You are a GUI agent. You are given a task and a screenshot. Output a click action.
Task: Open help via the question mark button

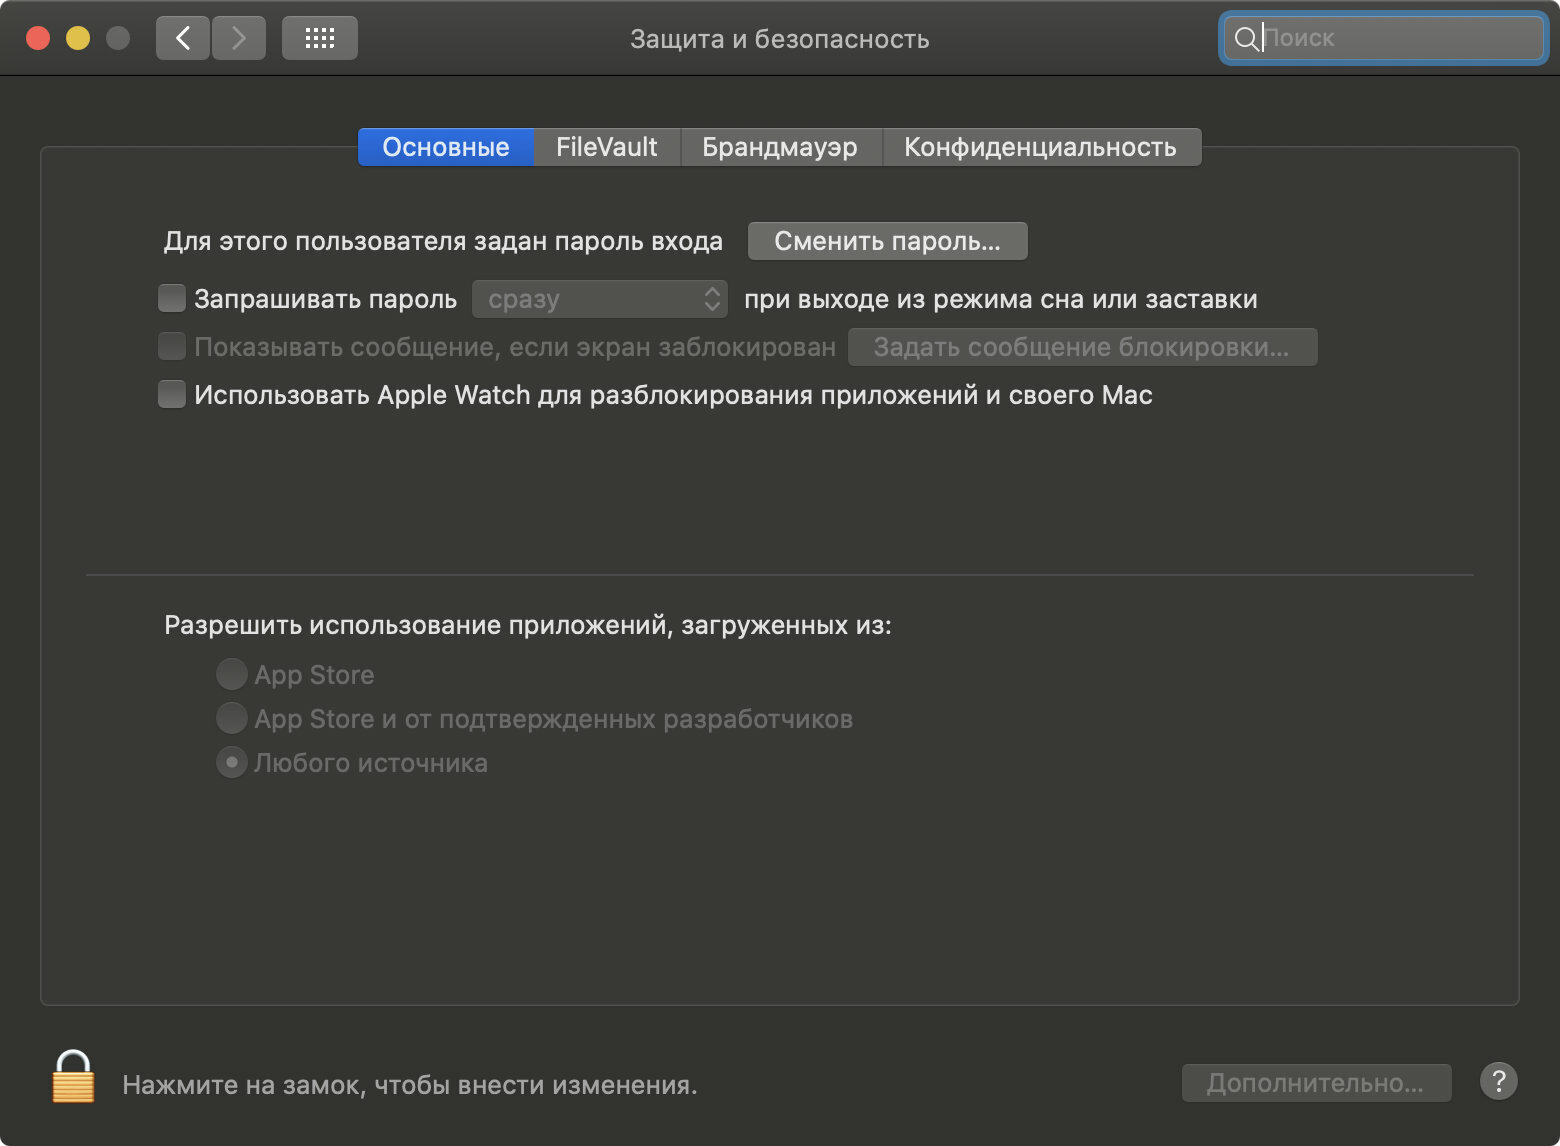(1498, 1081)
